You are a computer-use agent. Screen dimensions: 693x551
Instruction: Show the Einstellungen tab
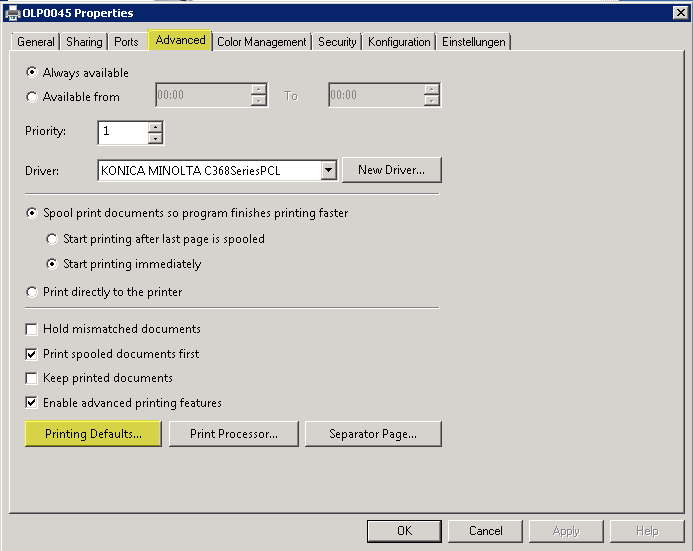[474, 42]
